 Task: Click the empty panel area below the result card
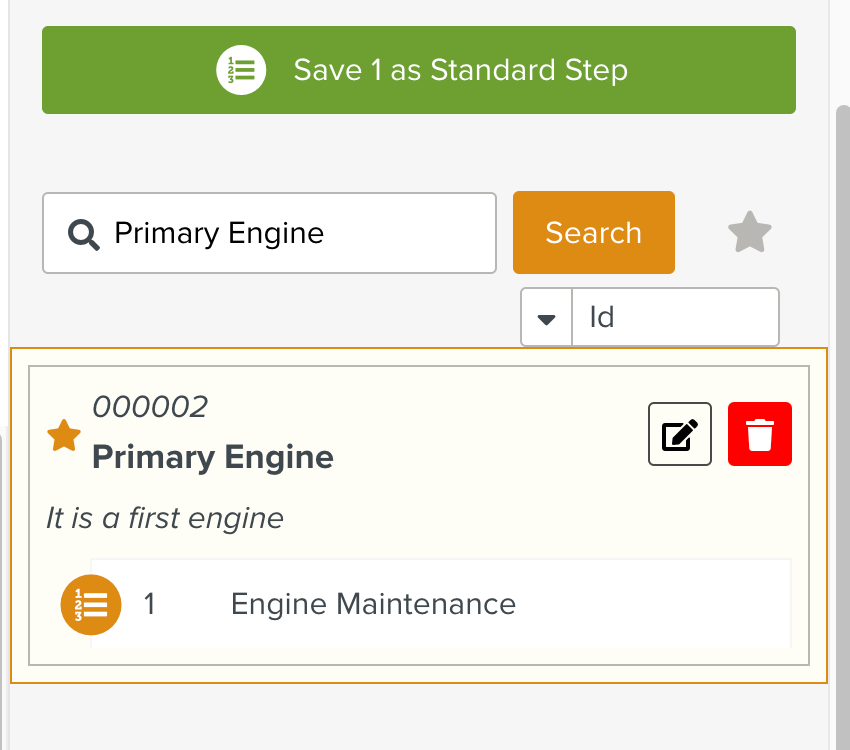tap(420, 716)
